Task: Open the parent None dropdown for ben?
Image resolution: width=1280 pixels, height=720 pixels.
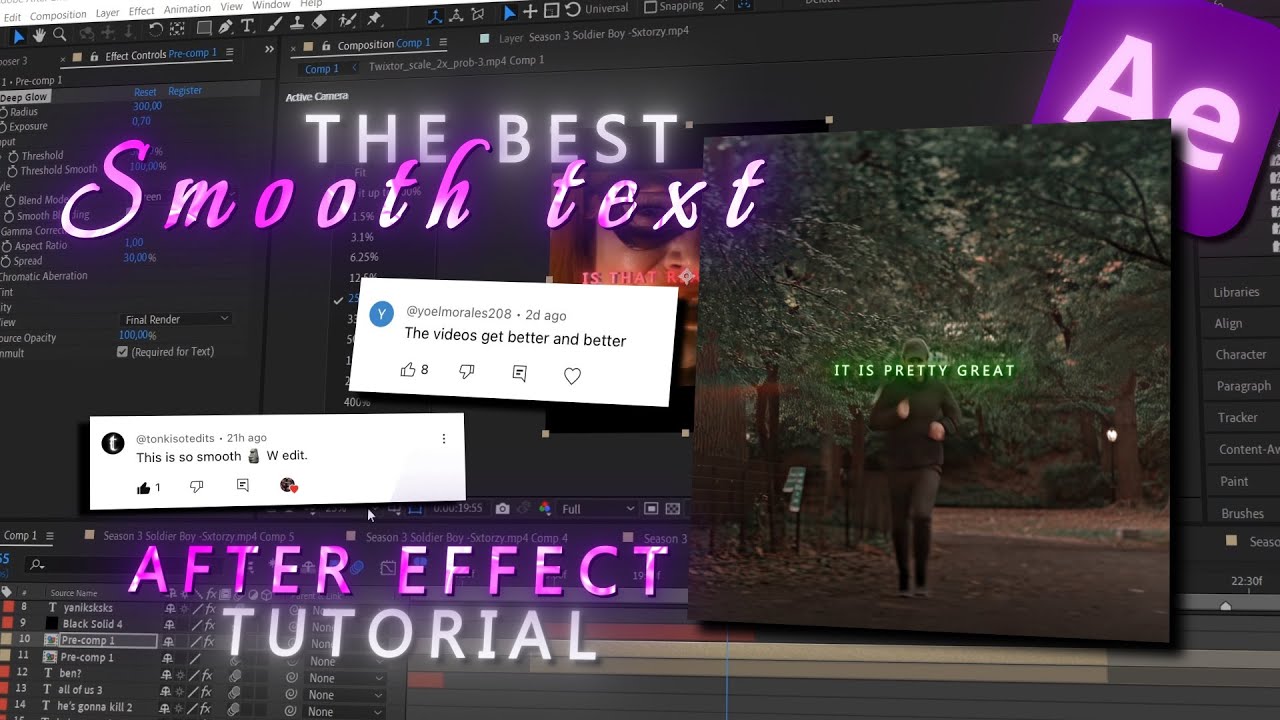Action: 344,678
